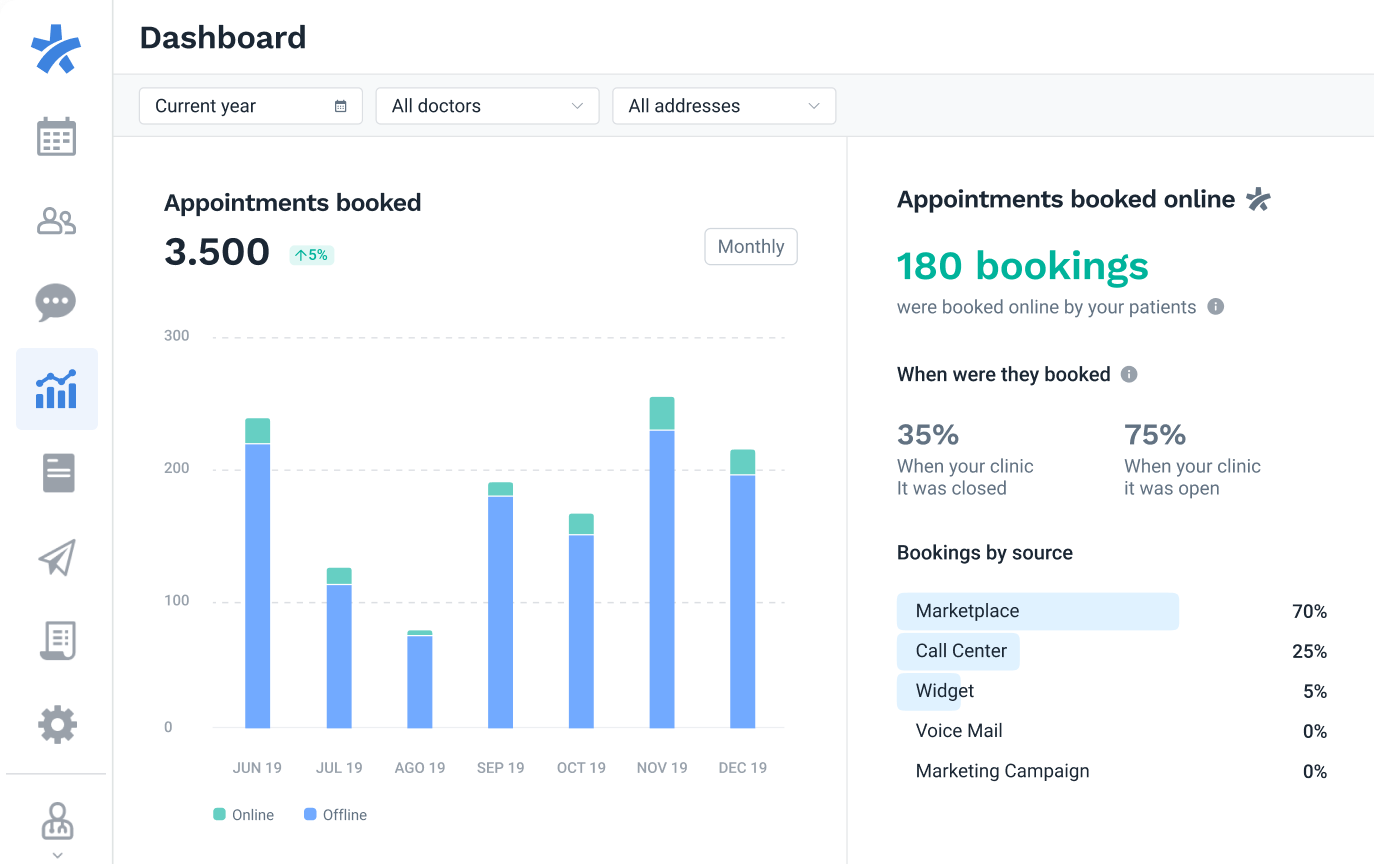Click info icon next to booked online text

coord(1215,307)
